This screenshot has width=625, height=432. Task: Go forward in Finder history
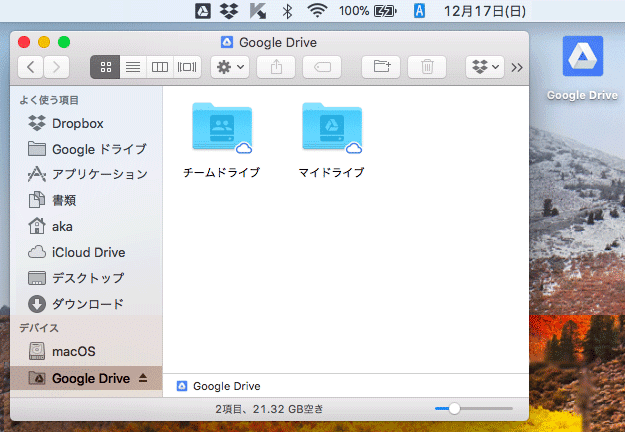pos(56,67)
